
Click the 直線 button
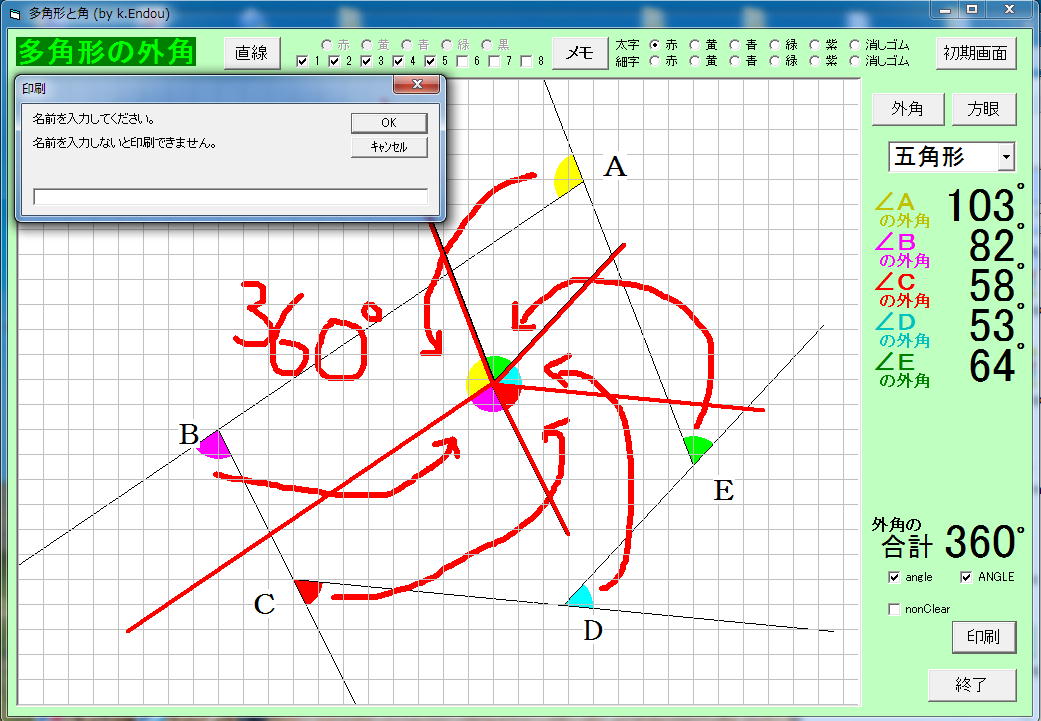click(x=252, y=52)
